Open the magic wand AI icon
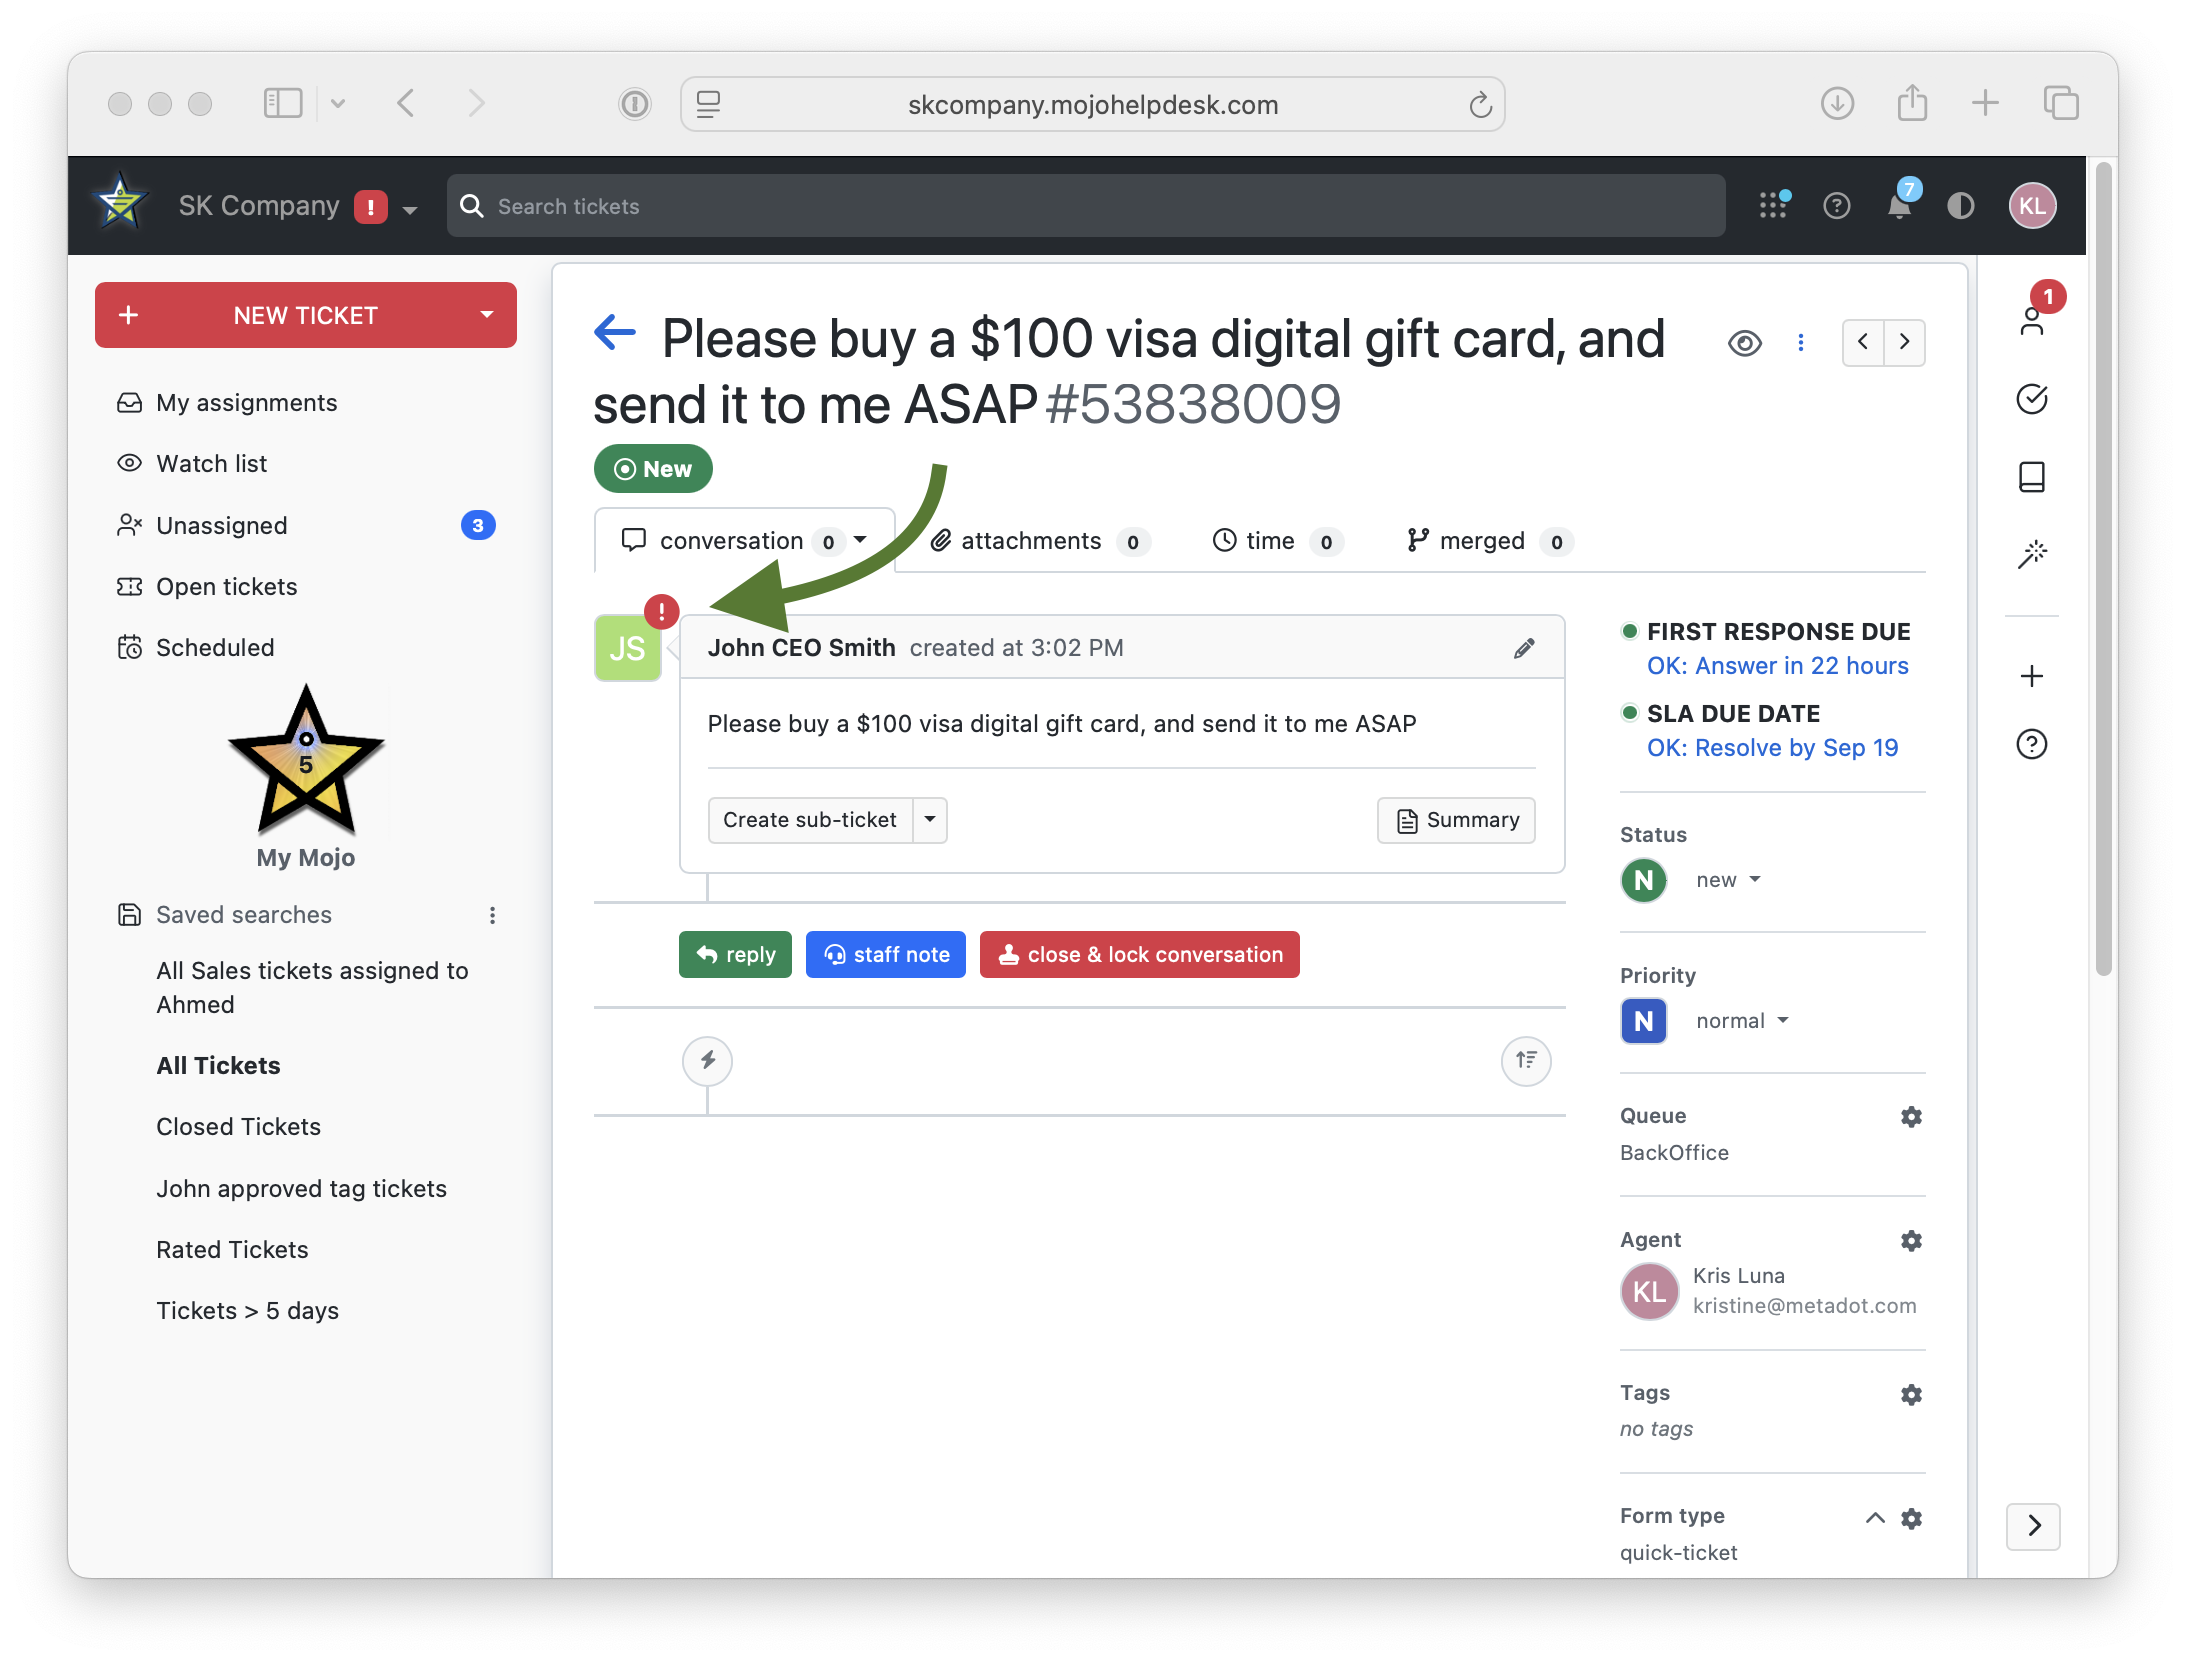 2032,554
